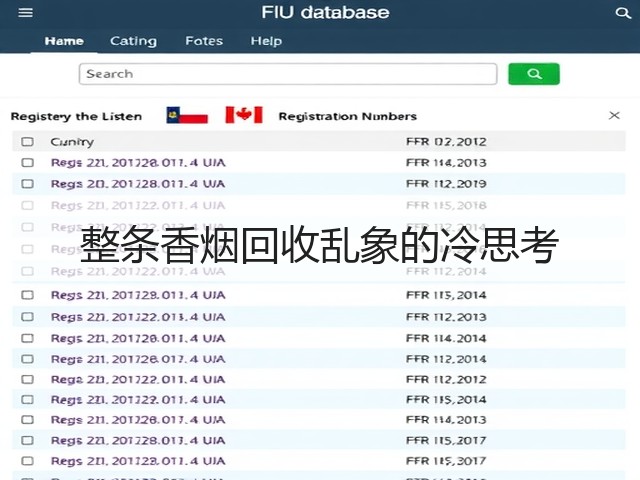Open the Regs link for FFR 112,2013
640x480 pixels.
[138, 317]
